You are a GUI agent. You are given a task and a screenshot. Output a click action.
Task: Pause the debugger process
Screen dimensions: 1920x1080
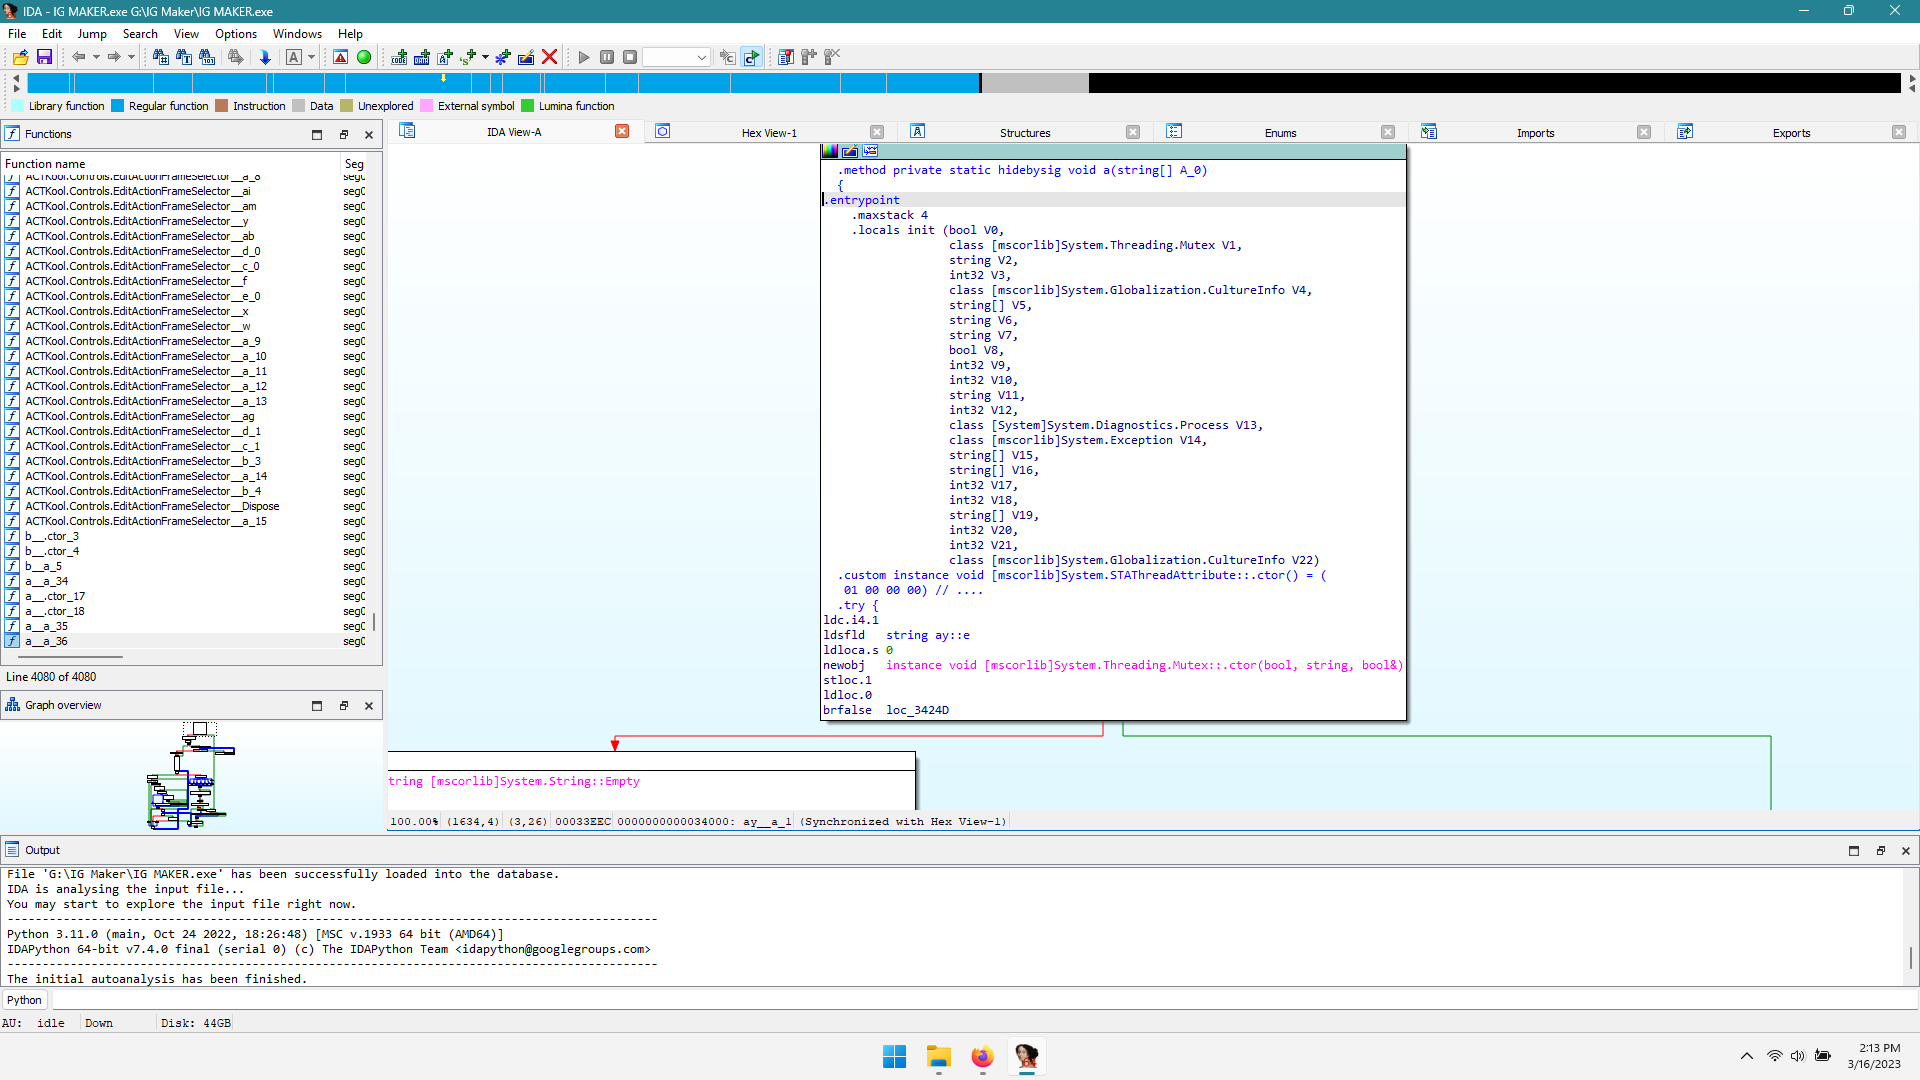607,57
